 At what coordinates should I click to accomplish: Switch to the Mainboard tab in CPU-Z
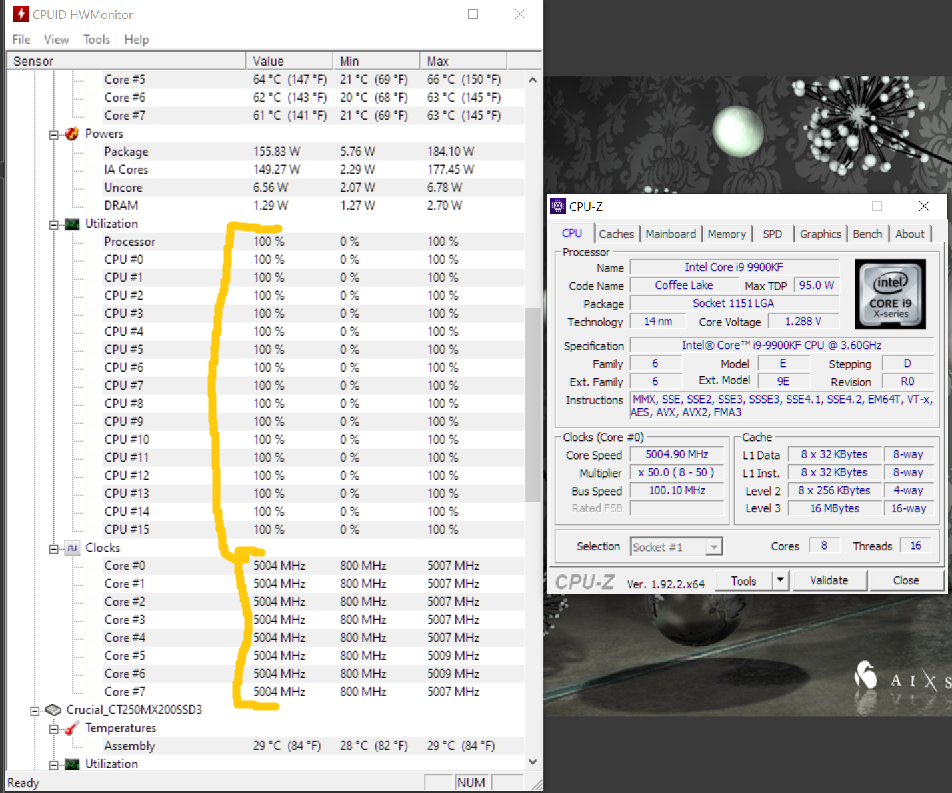point(671,234)
